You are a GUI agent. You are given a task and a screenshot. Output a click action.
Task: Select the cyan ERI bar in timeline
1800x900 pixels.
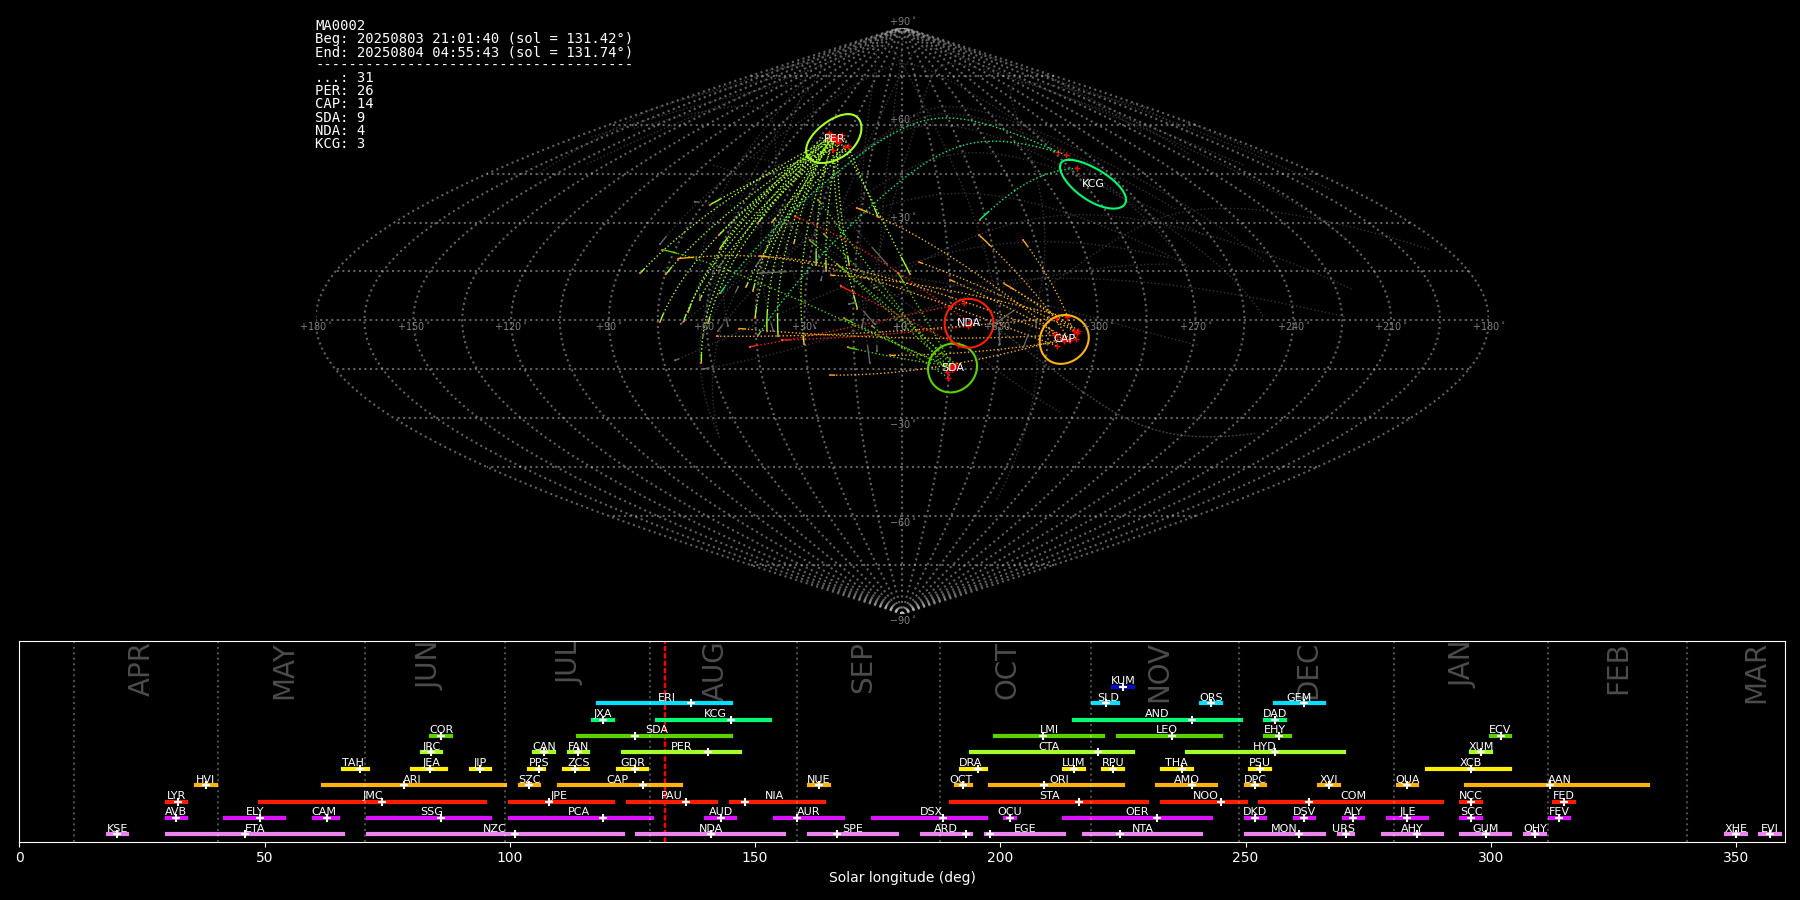coord(664,703)
